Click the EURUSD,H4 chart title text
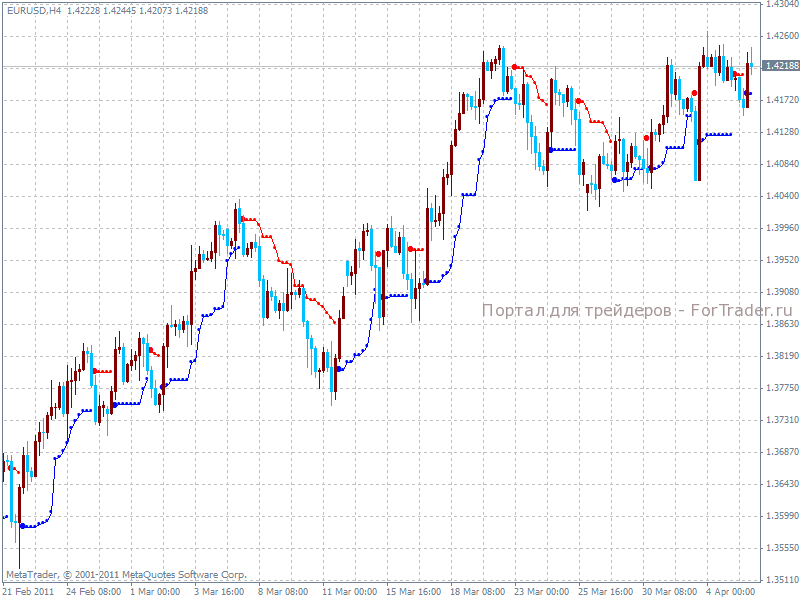Image resolution: width=800 pixels, height=600 pixels. click(x=34, y=11)
